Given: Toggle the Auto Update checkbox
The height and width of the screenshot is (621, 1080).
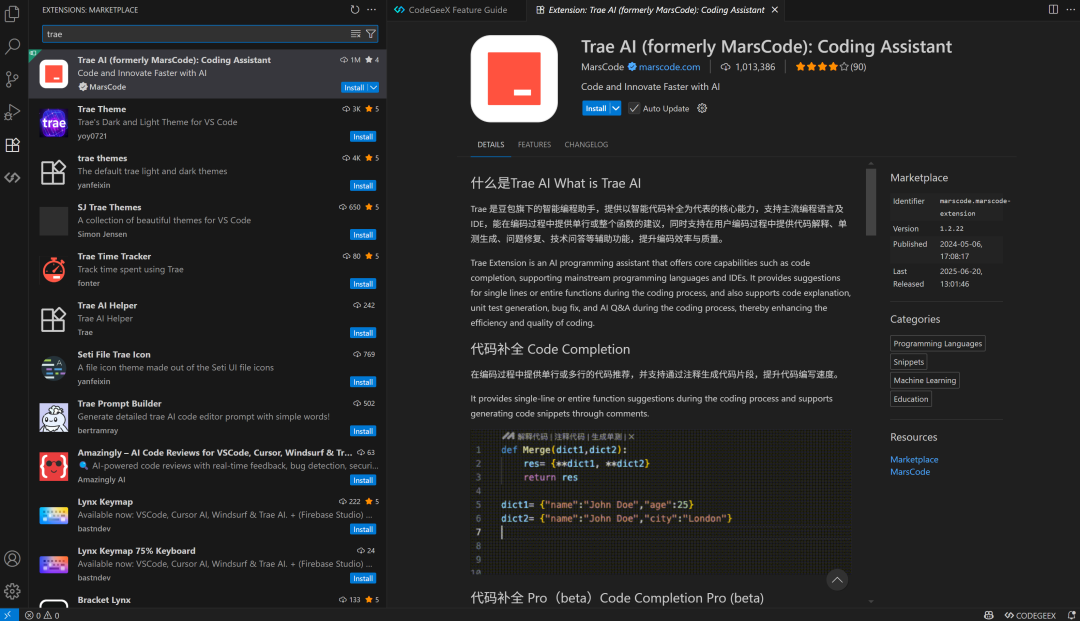Looking at the screenshot, I should click(634, 108).
